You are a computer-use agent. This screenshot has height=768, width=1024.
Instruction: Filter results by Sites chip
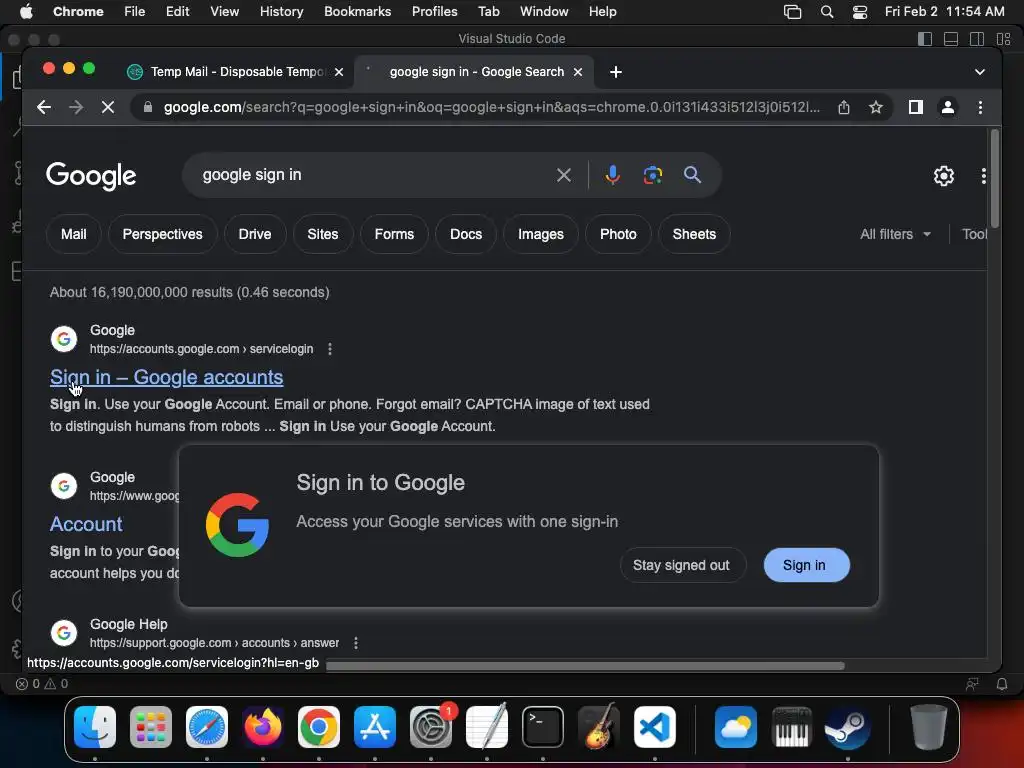[x=323, y=234]
